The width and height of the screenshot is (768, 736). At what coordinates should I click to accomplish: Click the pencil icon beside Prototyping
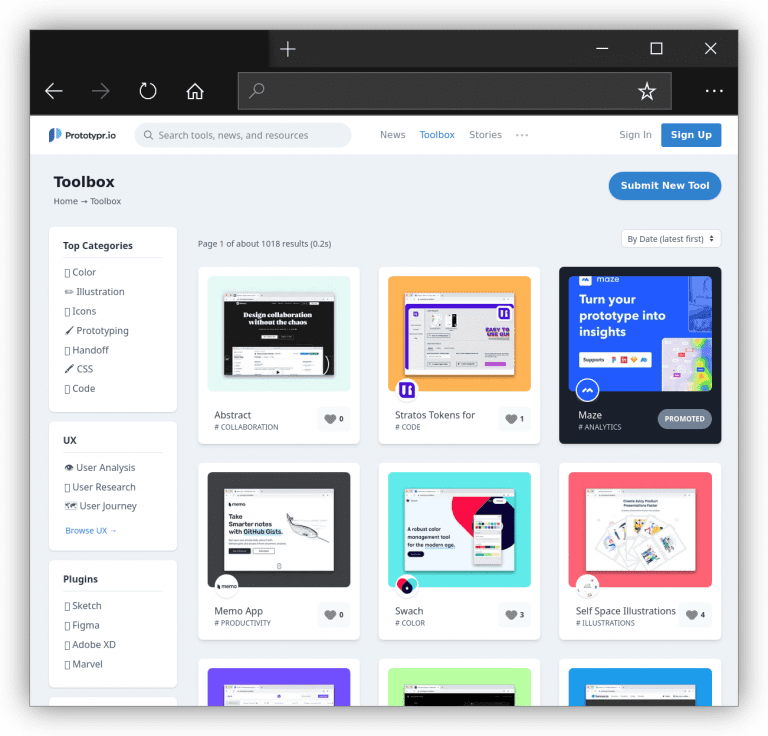tap(69, 331)
